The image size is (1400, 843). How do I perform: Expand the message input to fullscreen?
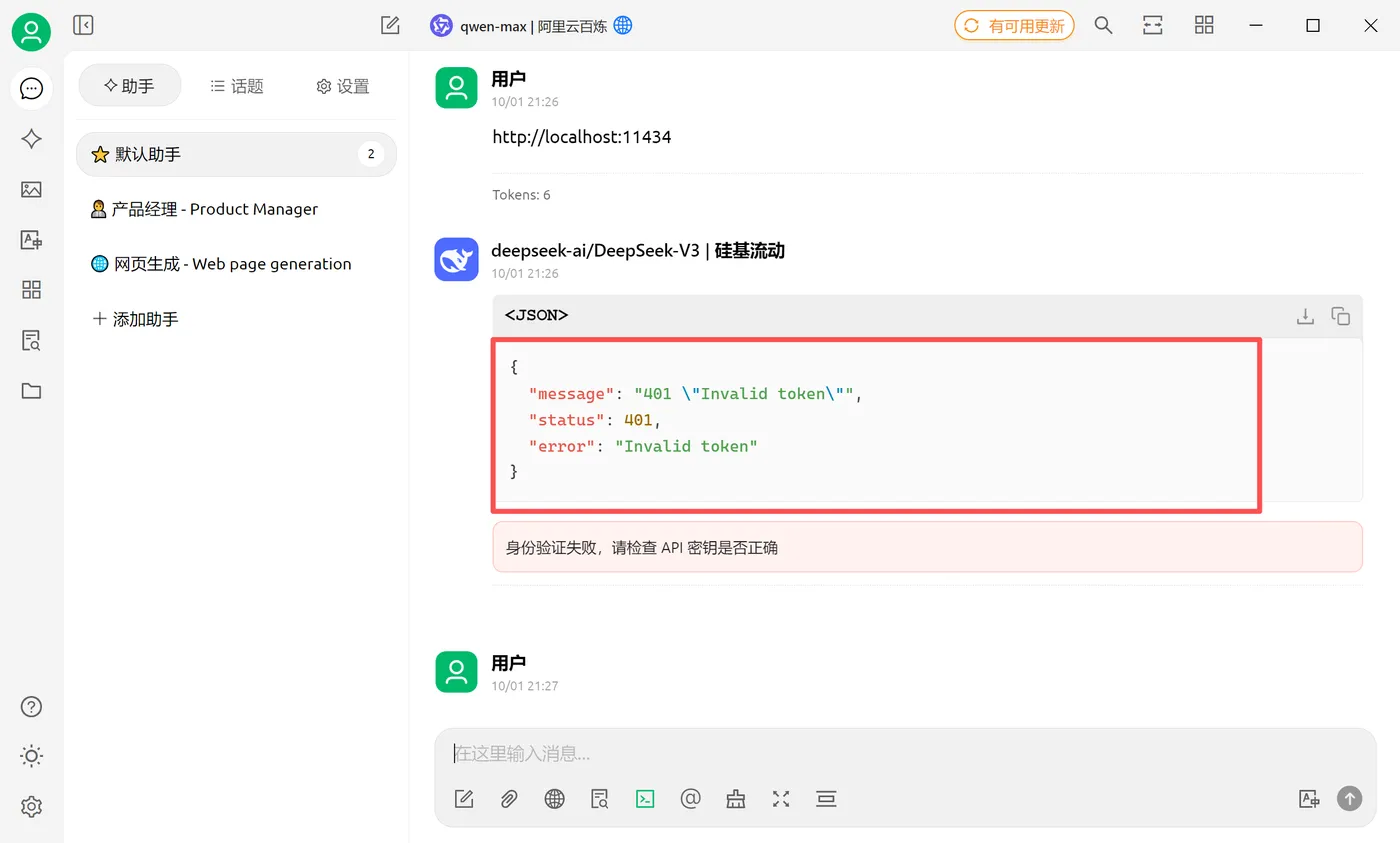pos(781,798)
